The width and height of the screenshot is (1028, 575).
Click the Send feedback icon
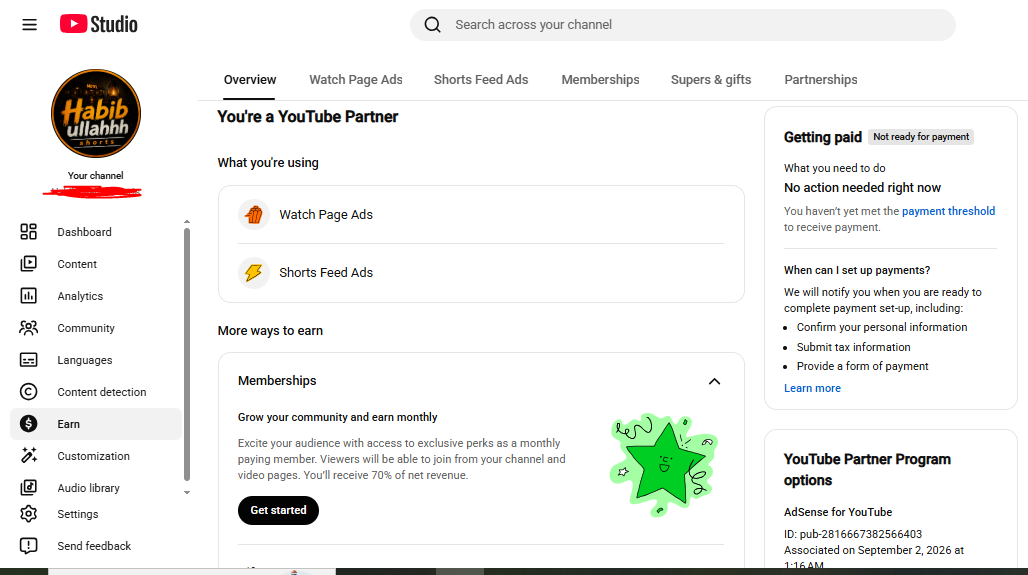(x=28, y=545)
